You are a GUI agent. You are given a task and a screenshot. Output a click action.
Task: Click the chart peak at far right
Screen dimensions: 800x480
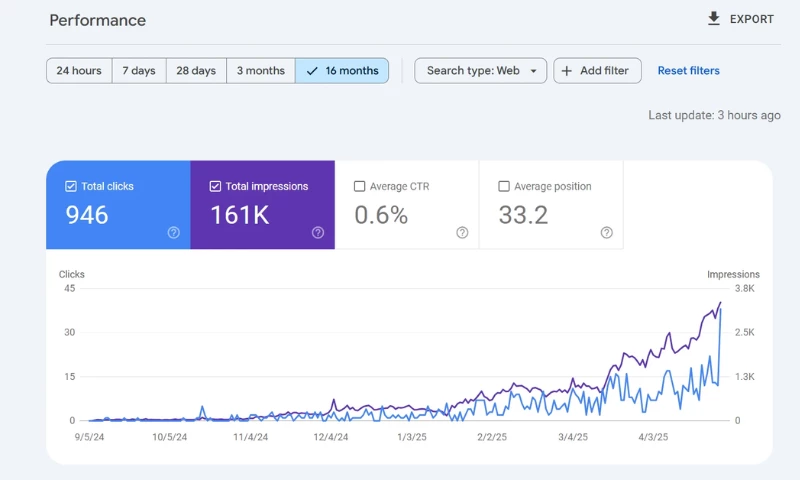pos(720,303)
